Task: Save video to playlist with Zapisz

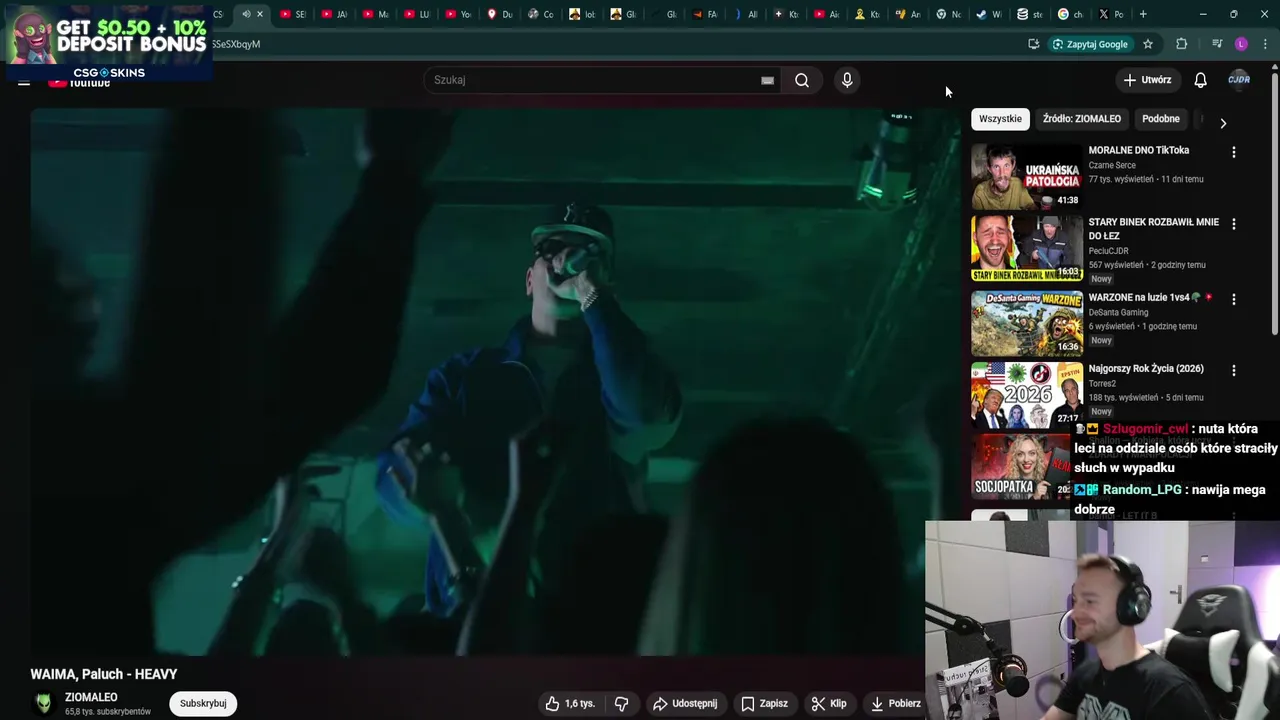Action: click(764, 703)
